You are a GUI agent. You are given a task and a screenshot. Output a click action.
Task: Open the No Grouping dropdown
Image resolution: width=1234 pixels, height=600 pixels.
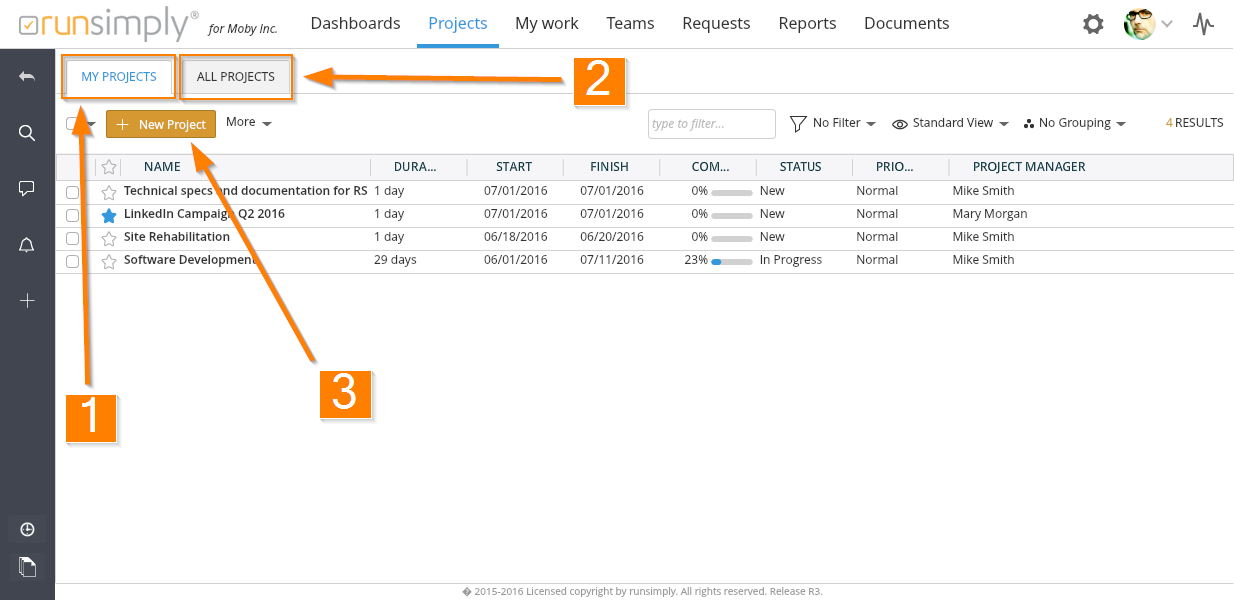tap(1075, 123)
